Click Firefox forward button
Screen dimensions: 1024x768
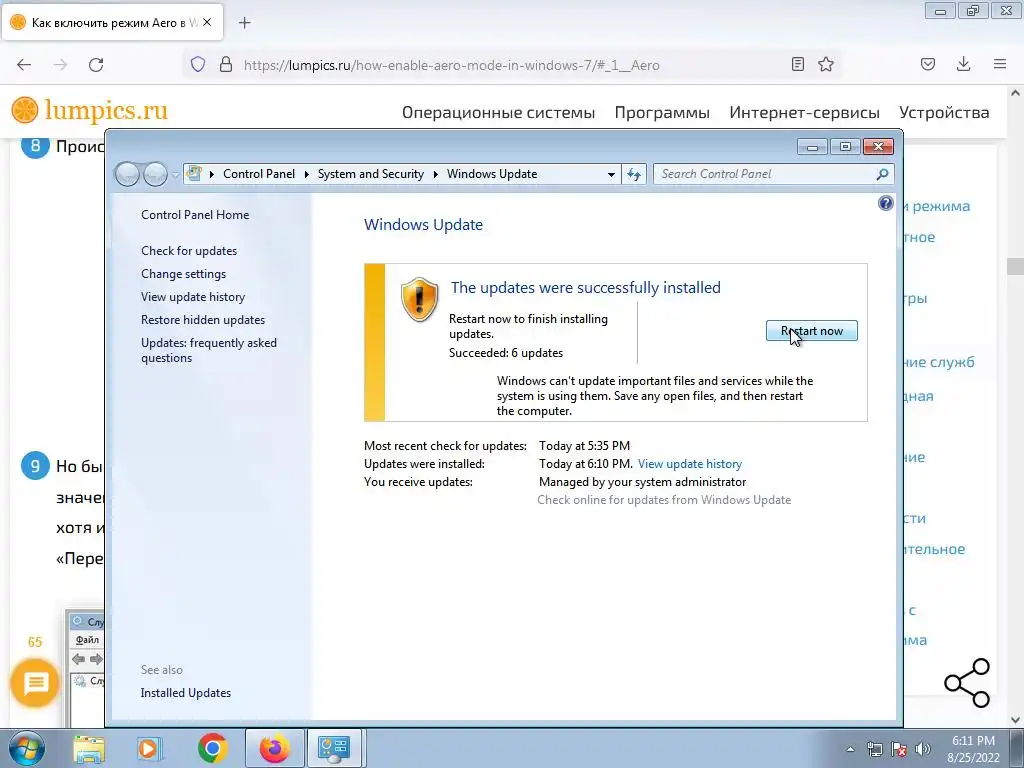(x=60, y=64)
